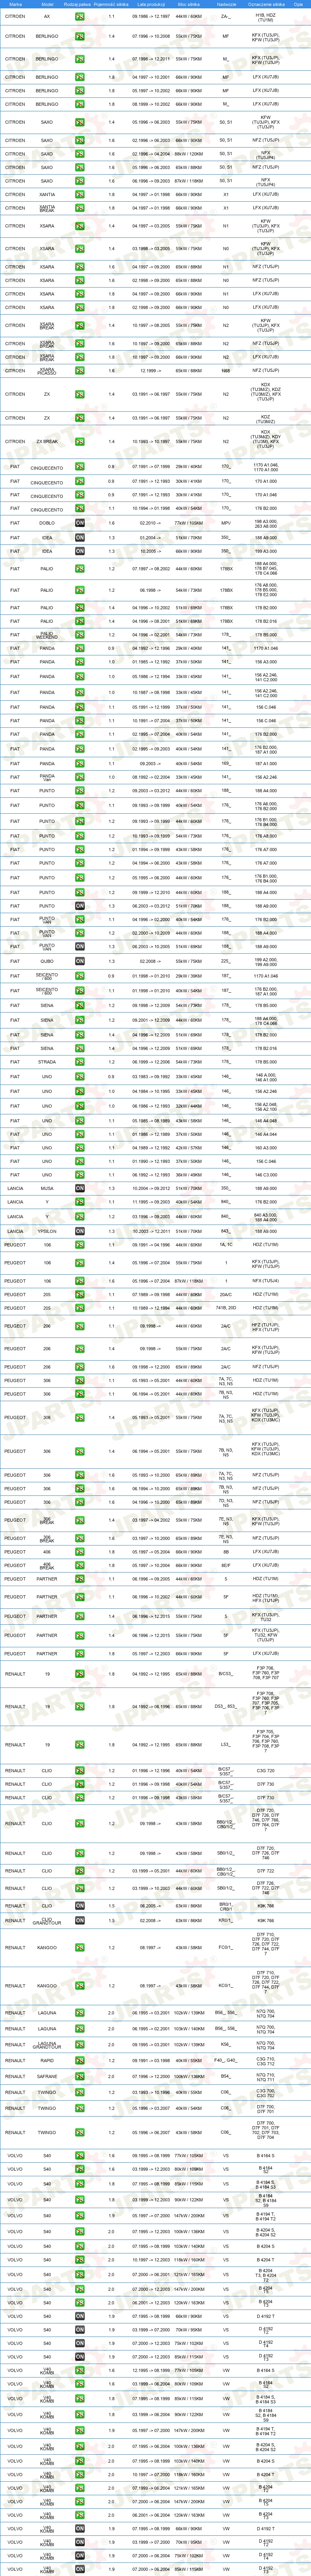Click the ZA-_ body code in the AX row
Image resolution: width=311 pixels, height=2576 pixels.
pos(225,17)
